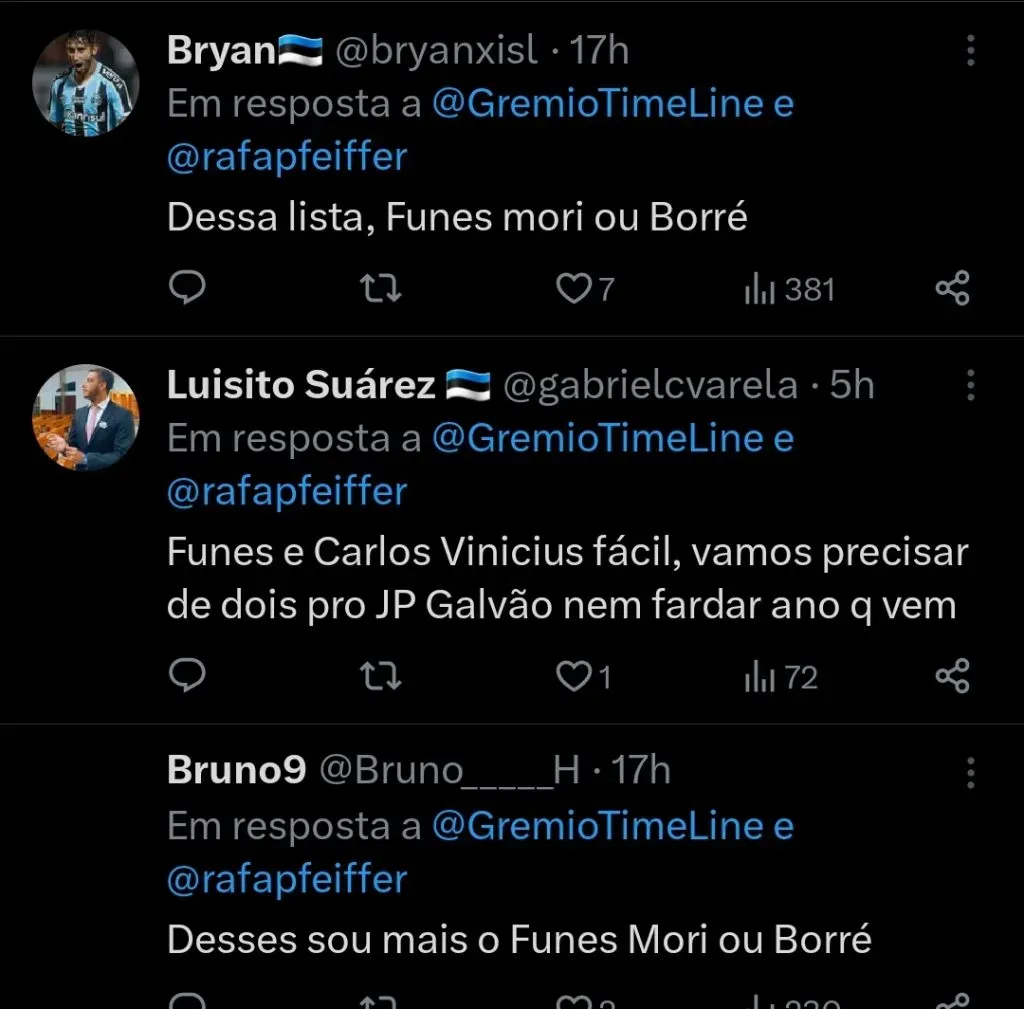The height and width of the screenshot is (1009, 1024).
Task: Like Luisito Suárez's tweet
Action: click(x=574, y=678)
